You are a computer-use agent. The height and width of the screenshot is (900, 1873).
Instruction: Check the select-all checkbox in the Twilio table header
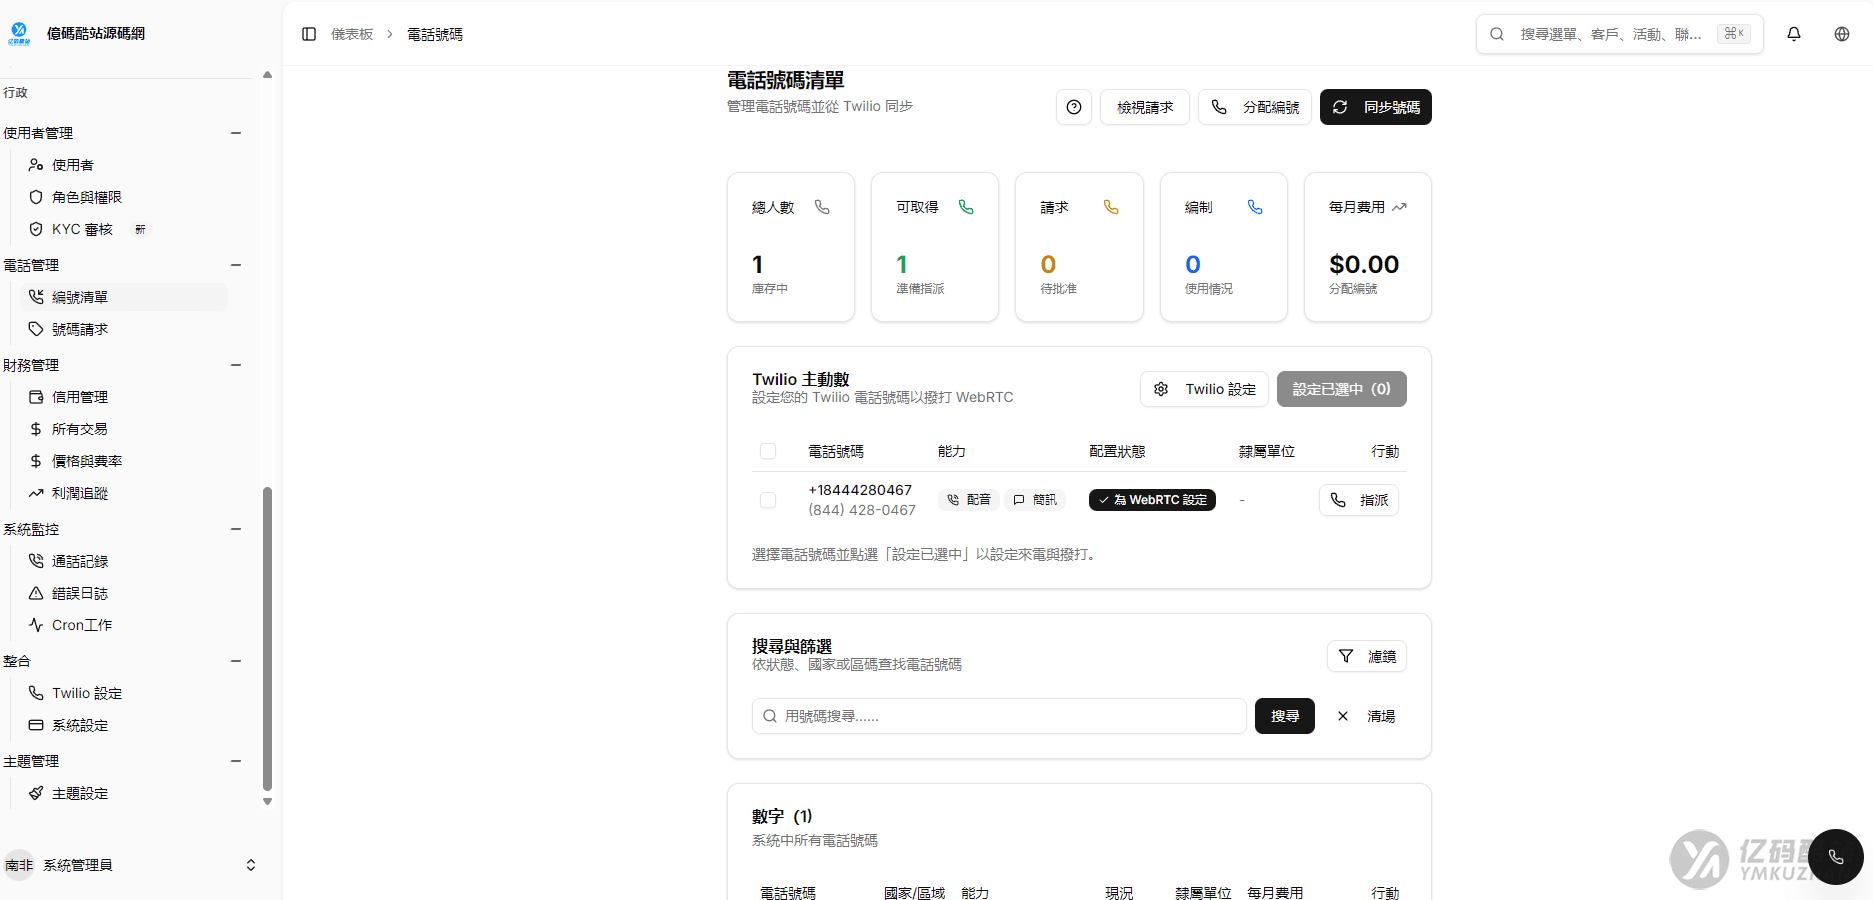click(767, 451)
